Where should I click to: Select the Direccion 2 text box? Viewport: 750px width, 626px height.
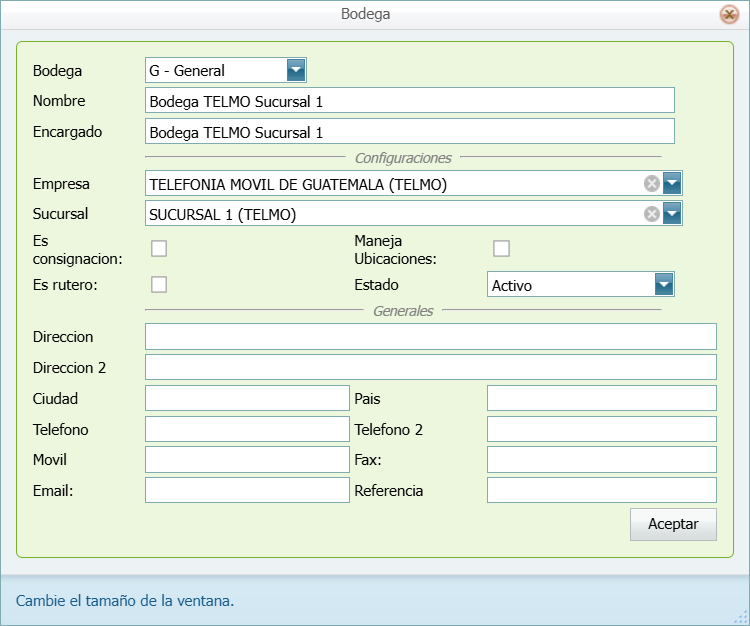tap(430, 368)
